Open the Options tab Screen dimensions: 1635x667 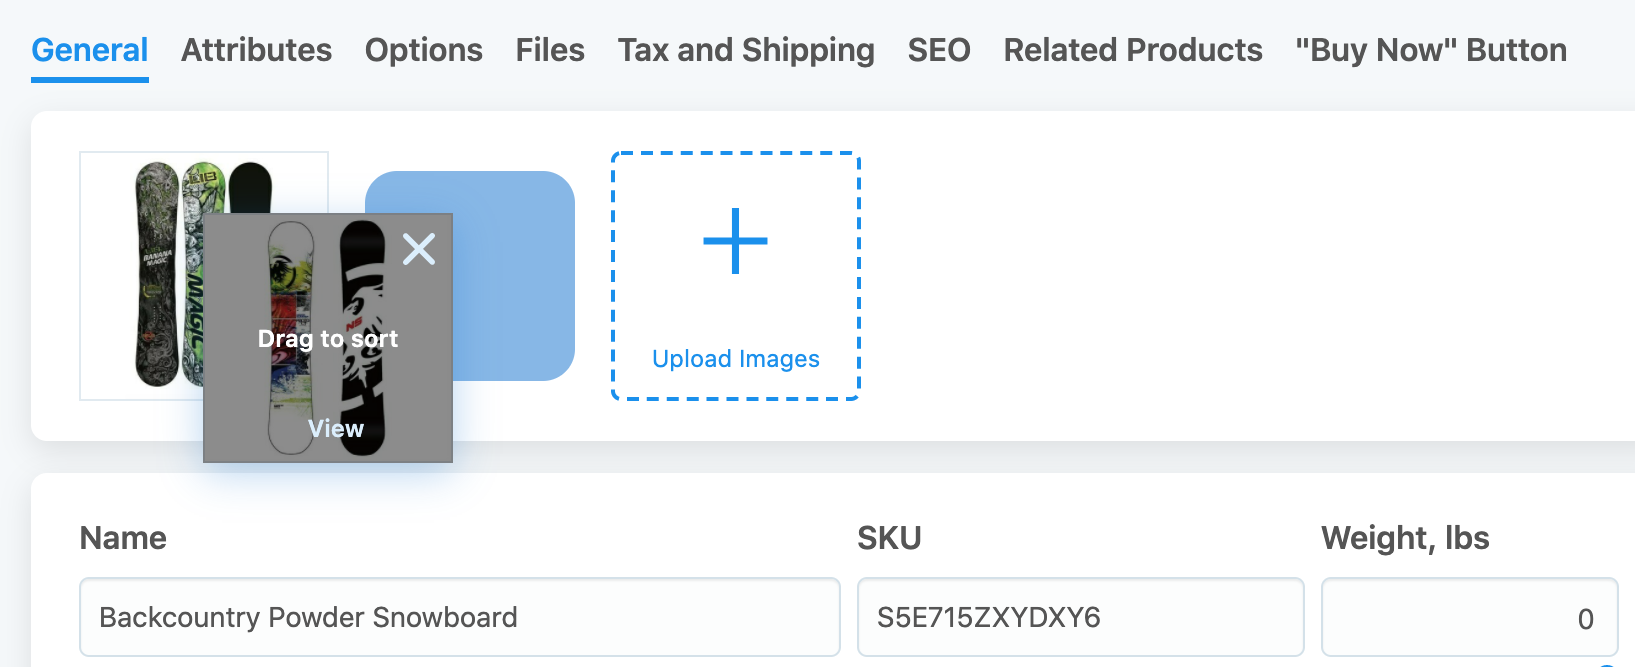pyautogui.click(x=424, y=50)
